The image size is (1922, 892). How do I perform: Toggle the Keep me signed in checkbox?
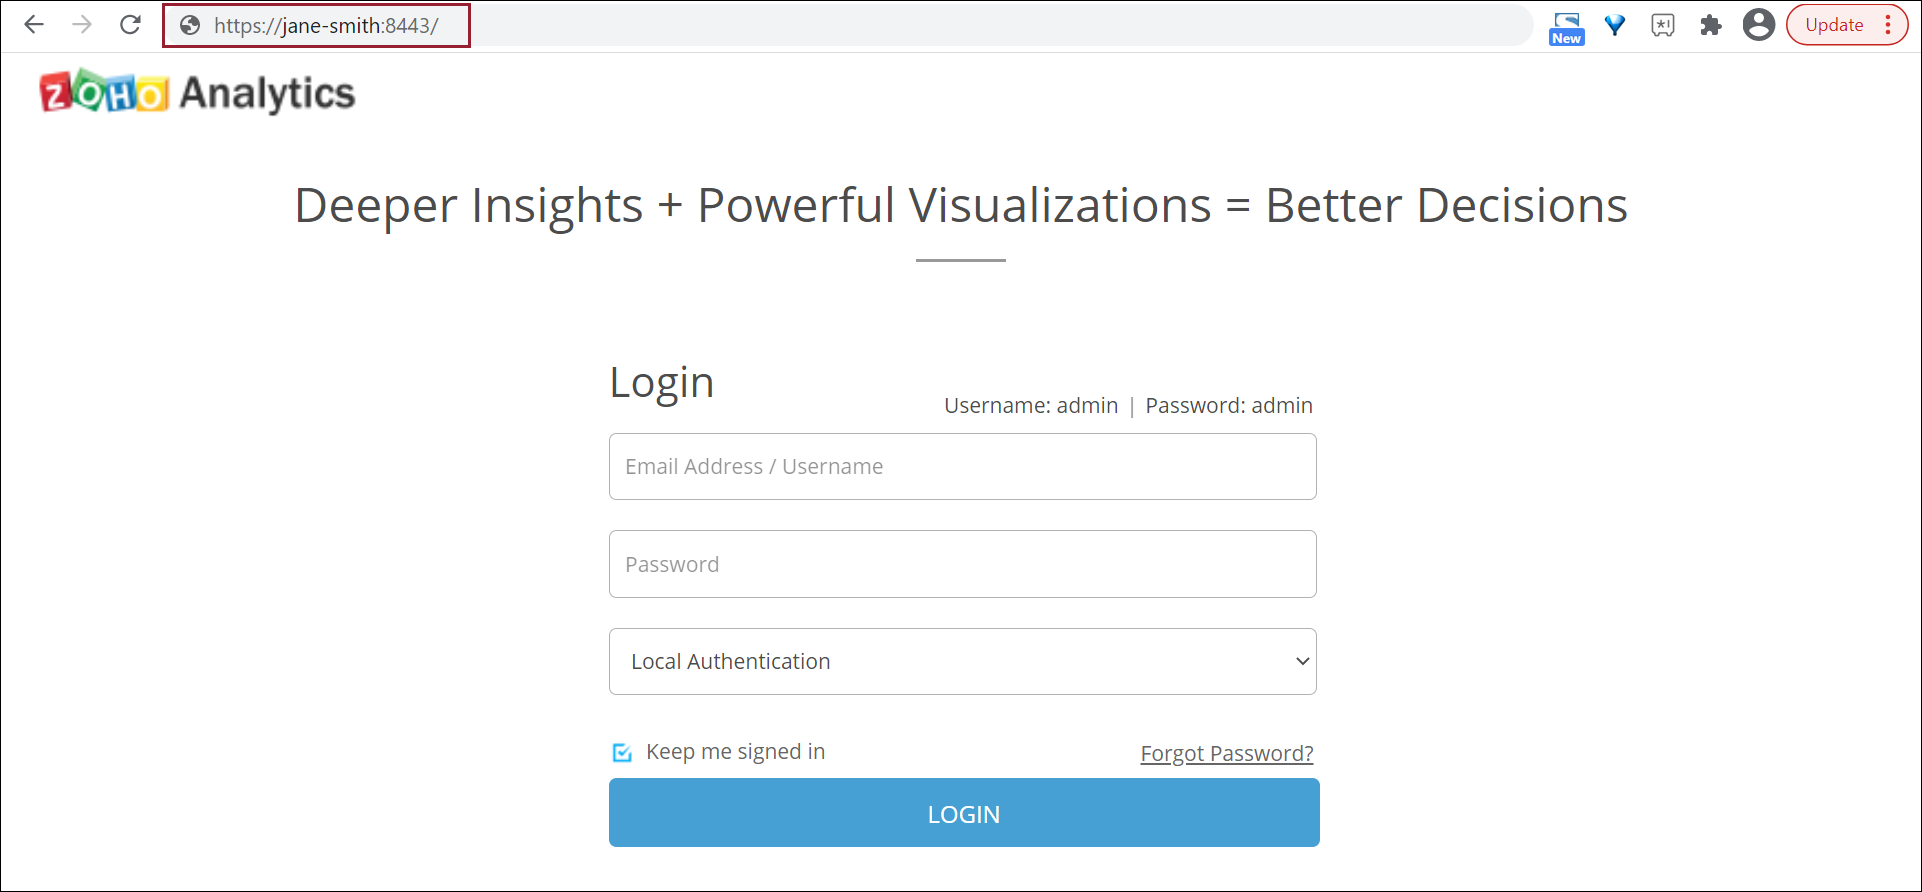pos(622,752)
